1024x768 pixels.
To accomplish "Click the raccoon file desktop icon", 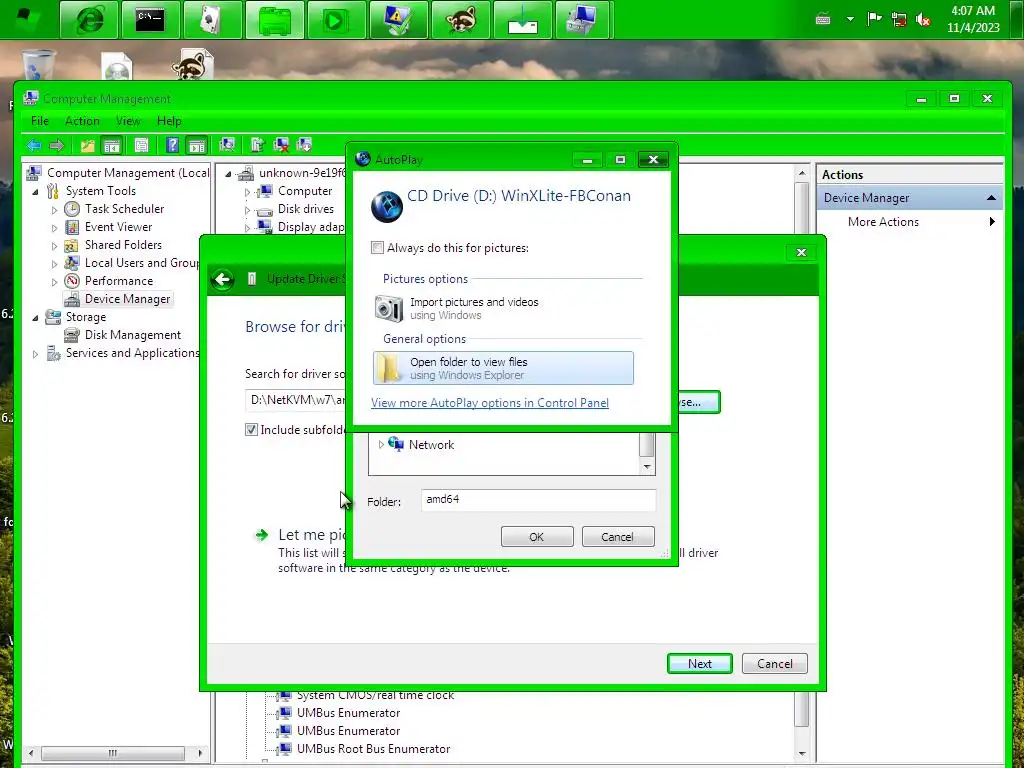I will [x=192, y=64].
